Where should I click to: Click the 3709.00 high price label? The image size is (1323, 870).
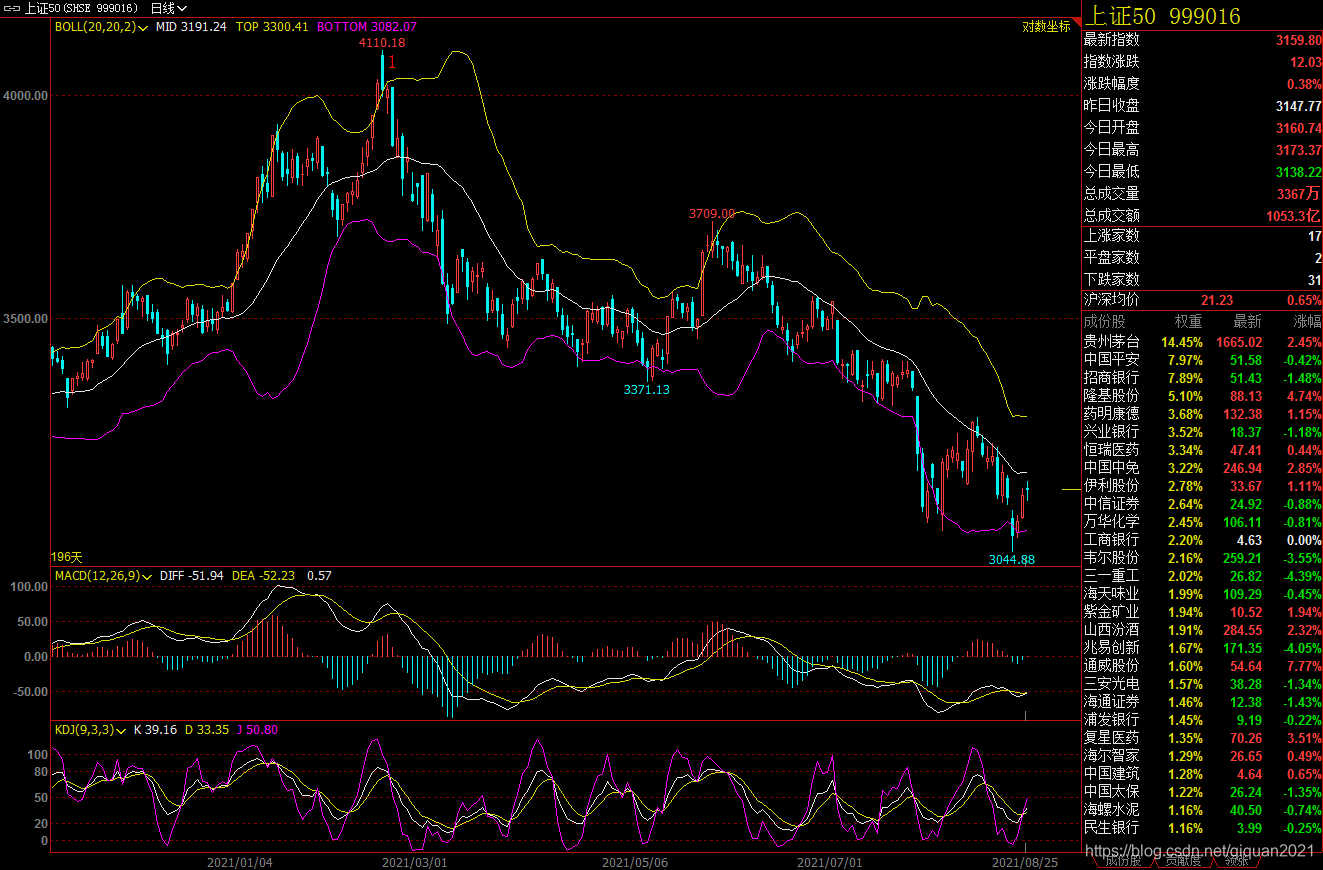pyautogui.click(x=711, y=213)
